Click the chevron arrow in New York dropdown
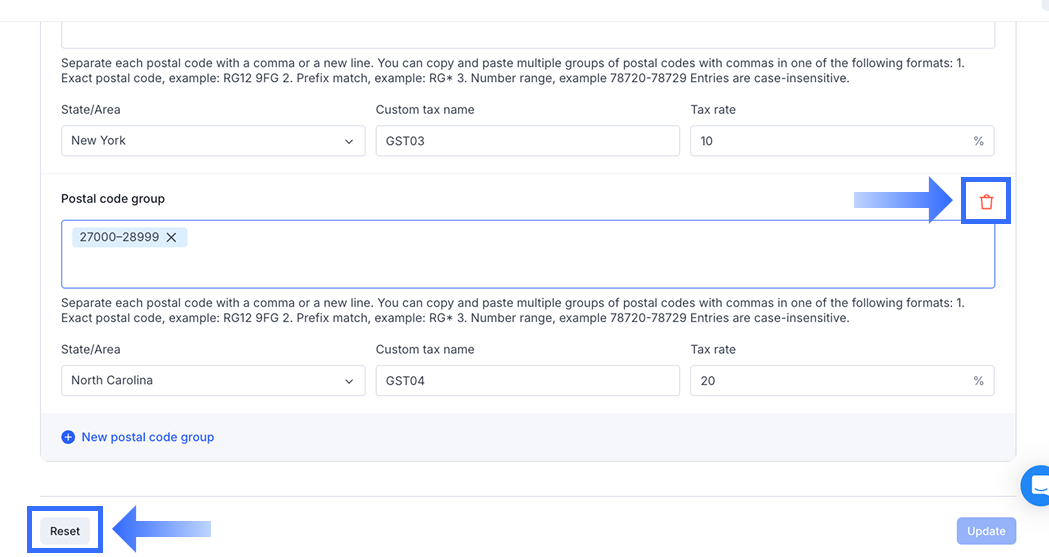This screenshot has height=557, width=1049. coord(348,141)
